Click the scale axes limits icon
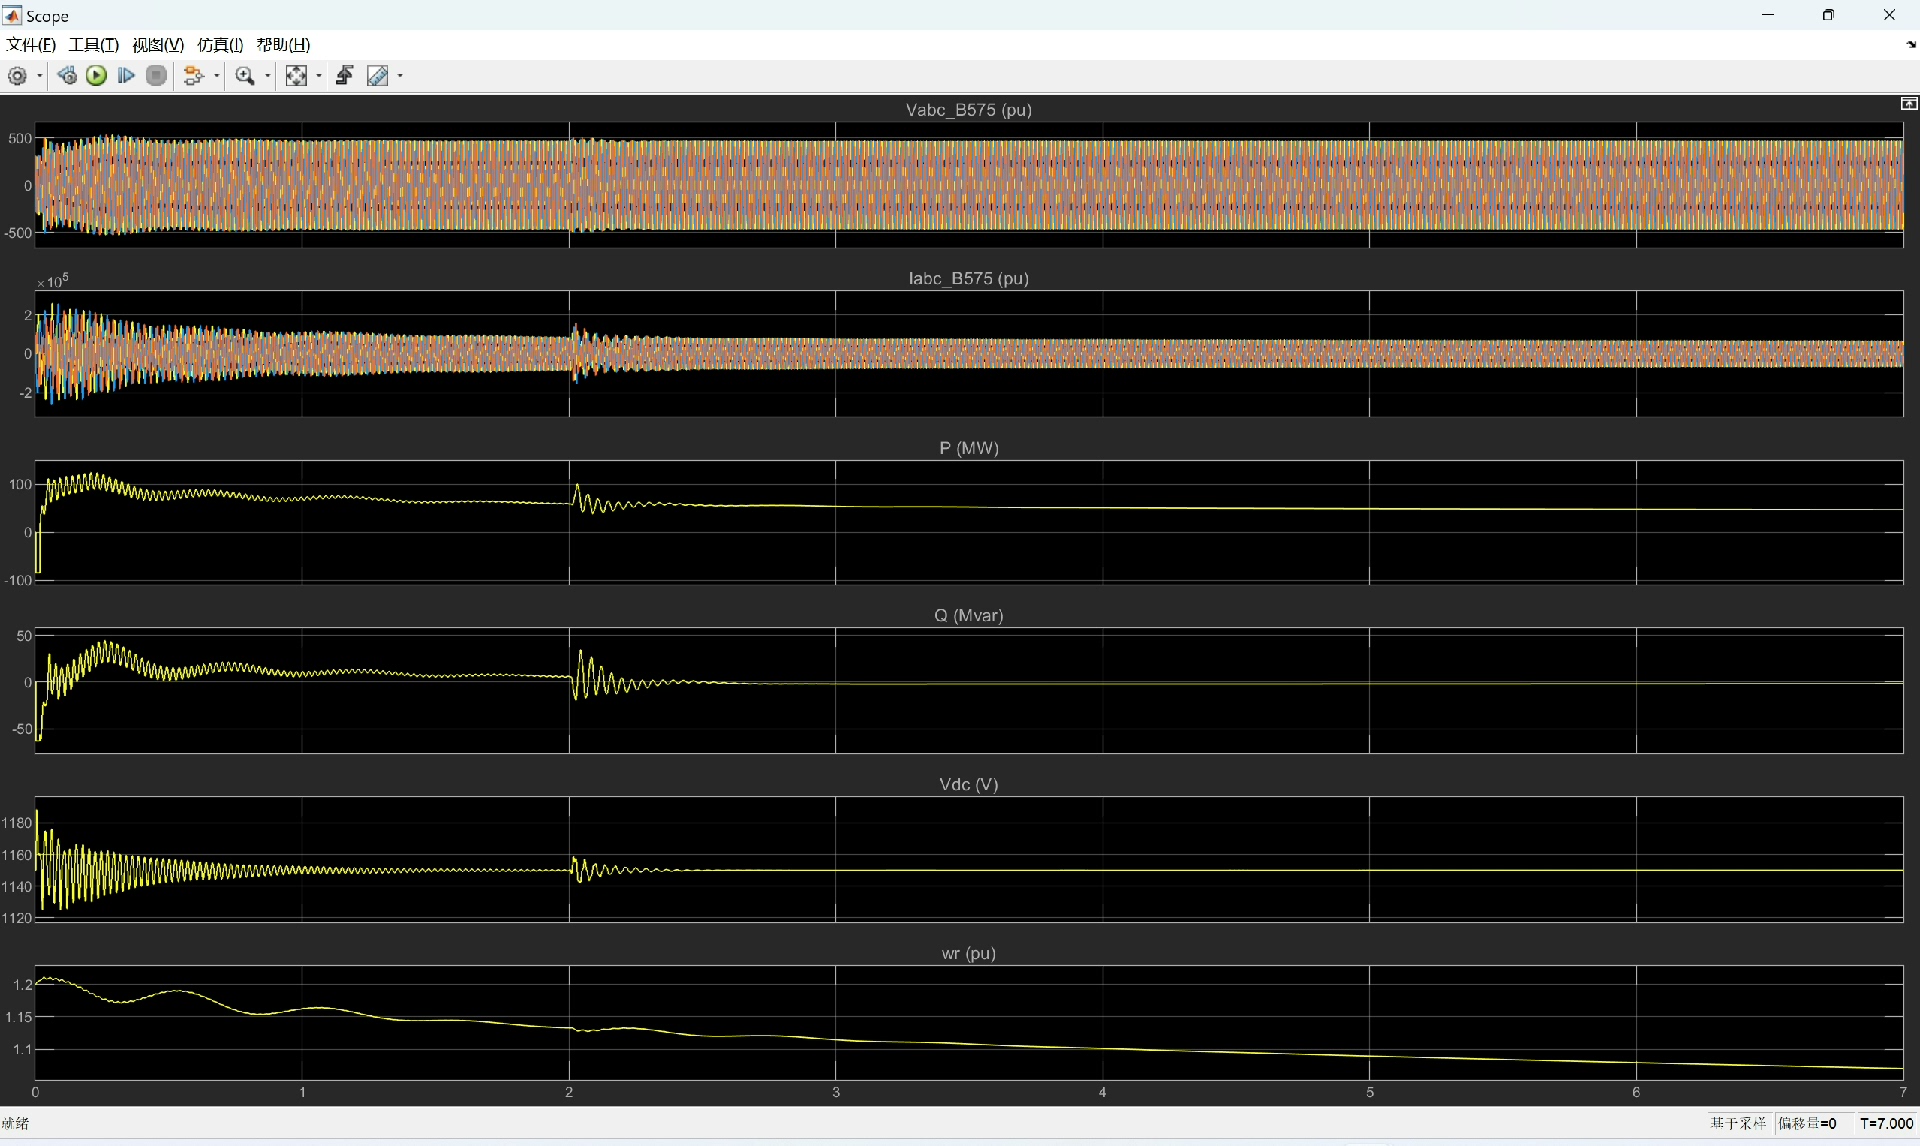The width and height of the screenshot is (1920, 1146). click(x=296, y=76)
